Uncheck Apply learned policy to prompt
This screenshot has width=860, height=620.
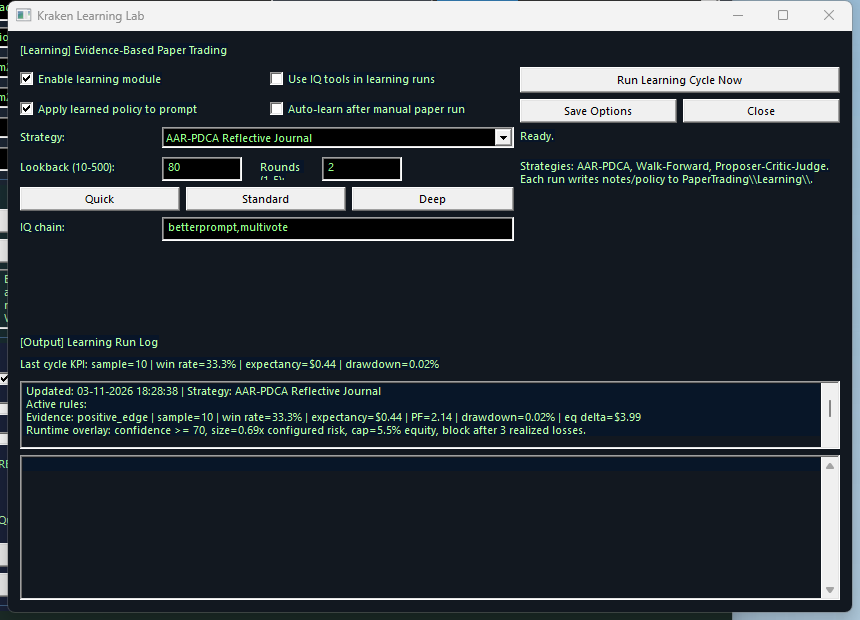tap(26, 109)
